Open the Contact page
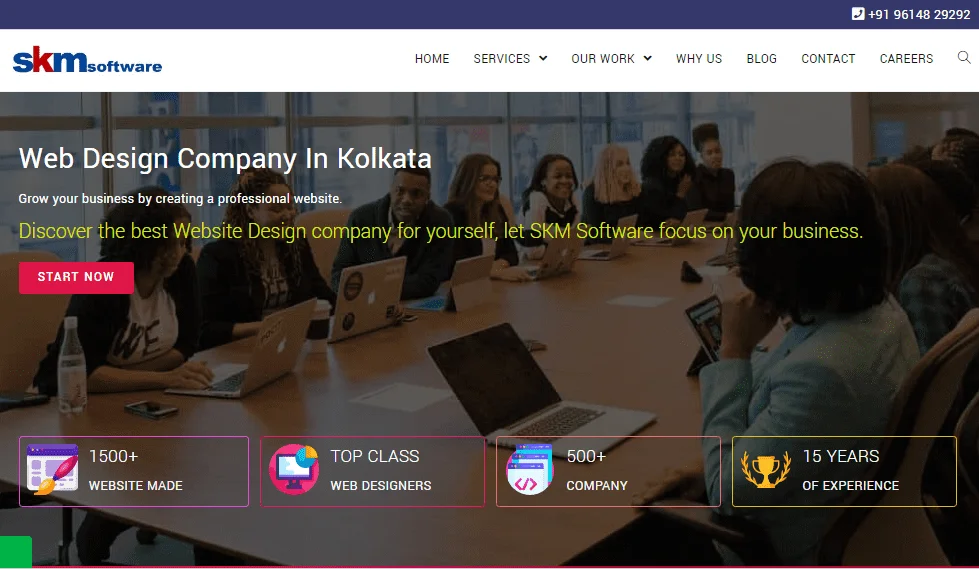This screenshot has height=569, width=979. point(828,59)
